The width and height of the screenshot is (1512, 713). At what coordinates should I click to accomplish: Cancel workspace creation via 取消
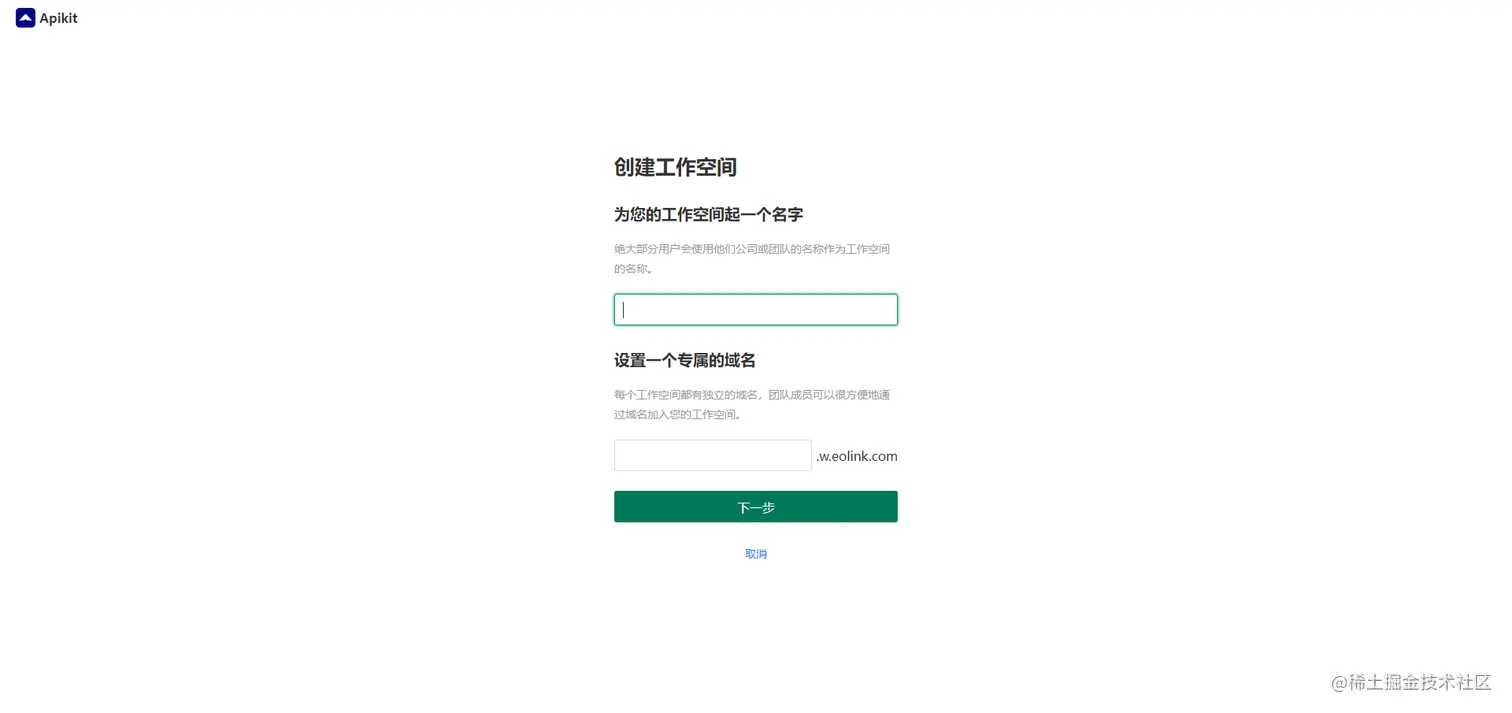point(756,554)
